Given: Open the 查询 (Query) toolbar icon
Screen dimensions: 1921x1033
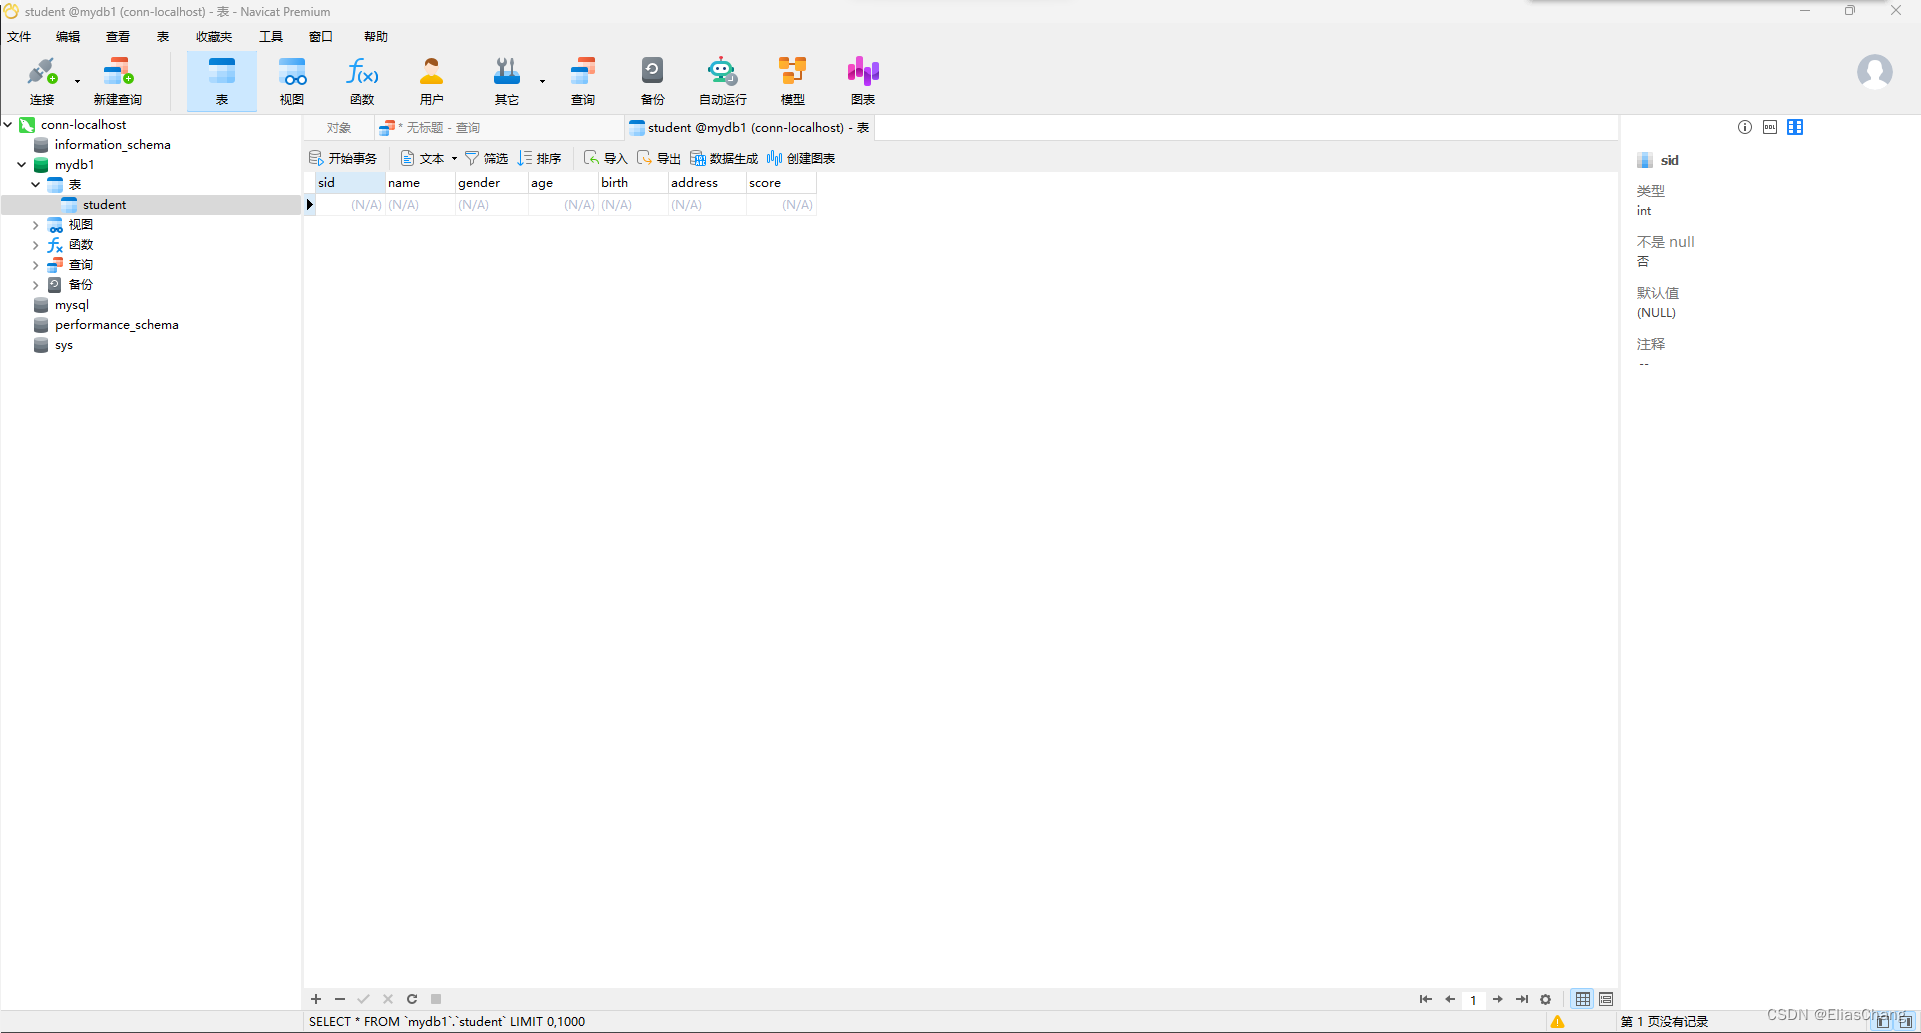Looking at the screenshot, I should [x=583, y=81].
